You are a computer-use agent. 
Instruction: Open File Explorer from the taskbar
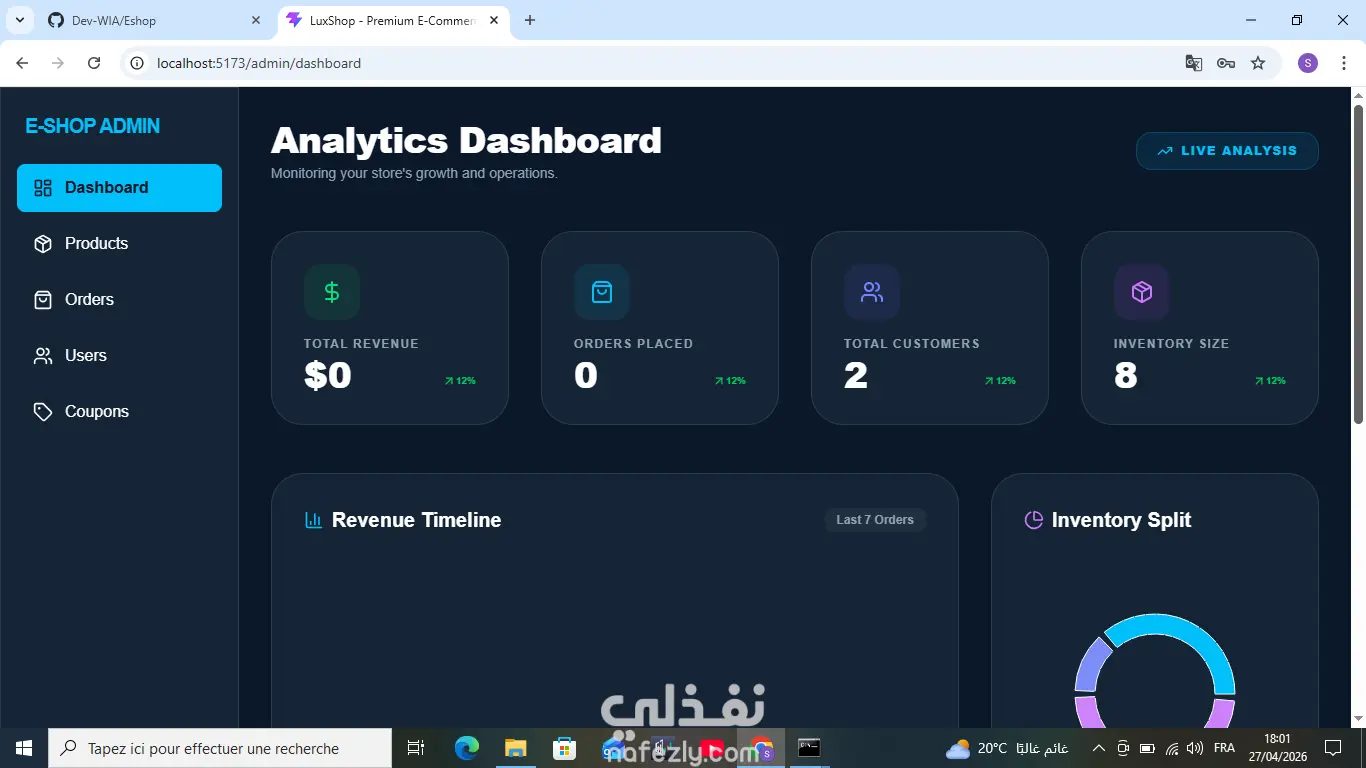click(x=515, y=748)
